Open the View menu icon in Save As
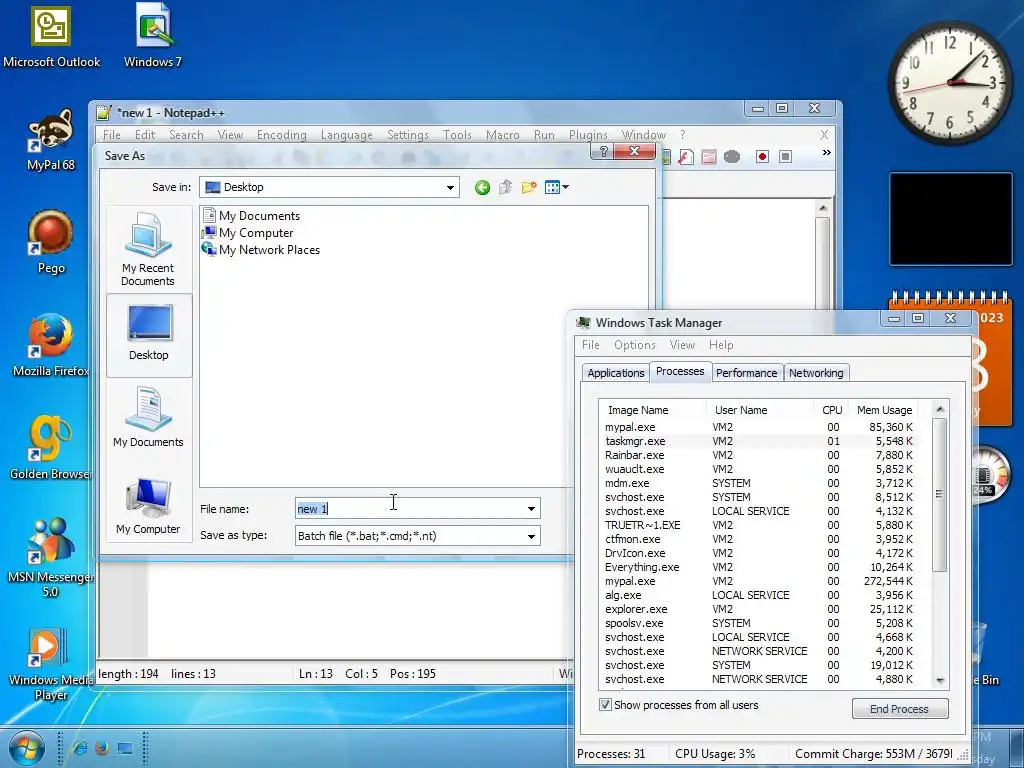1024x768 pixels. [x=556, y=188]
